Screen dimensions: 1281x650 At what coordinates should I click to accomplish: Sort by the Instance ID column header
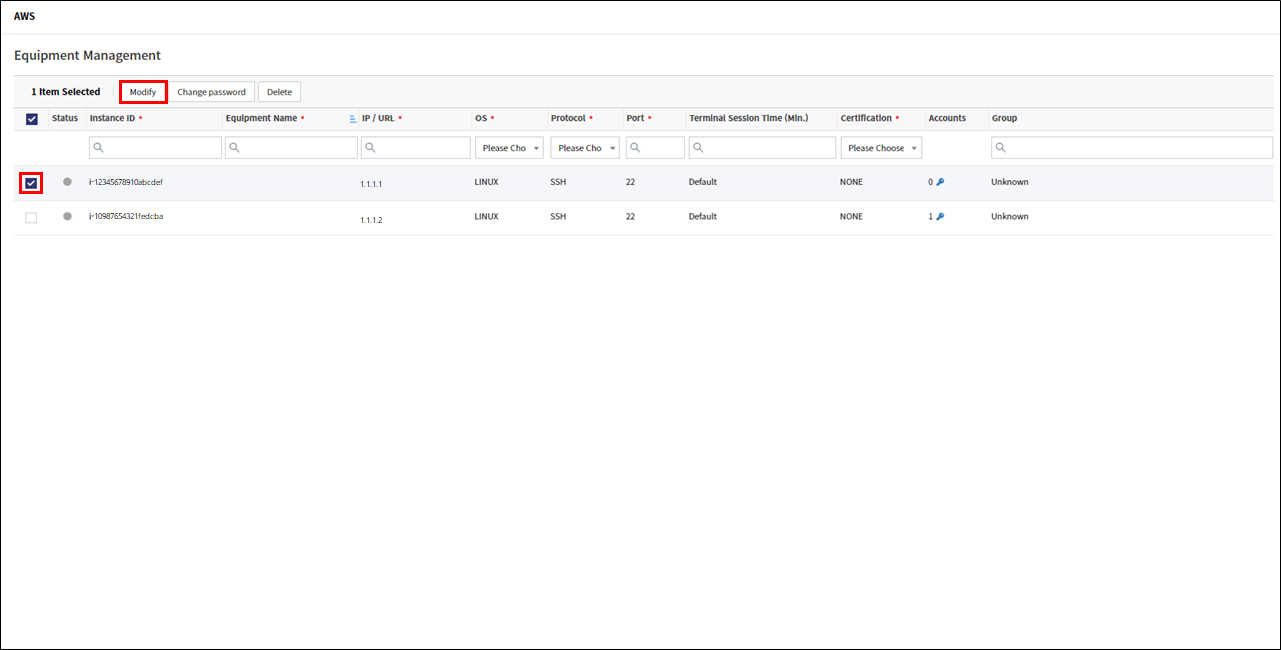pyautogui.click(x=113, y=118)
